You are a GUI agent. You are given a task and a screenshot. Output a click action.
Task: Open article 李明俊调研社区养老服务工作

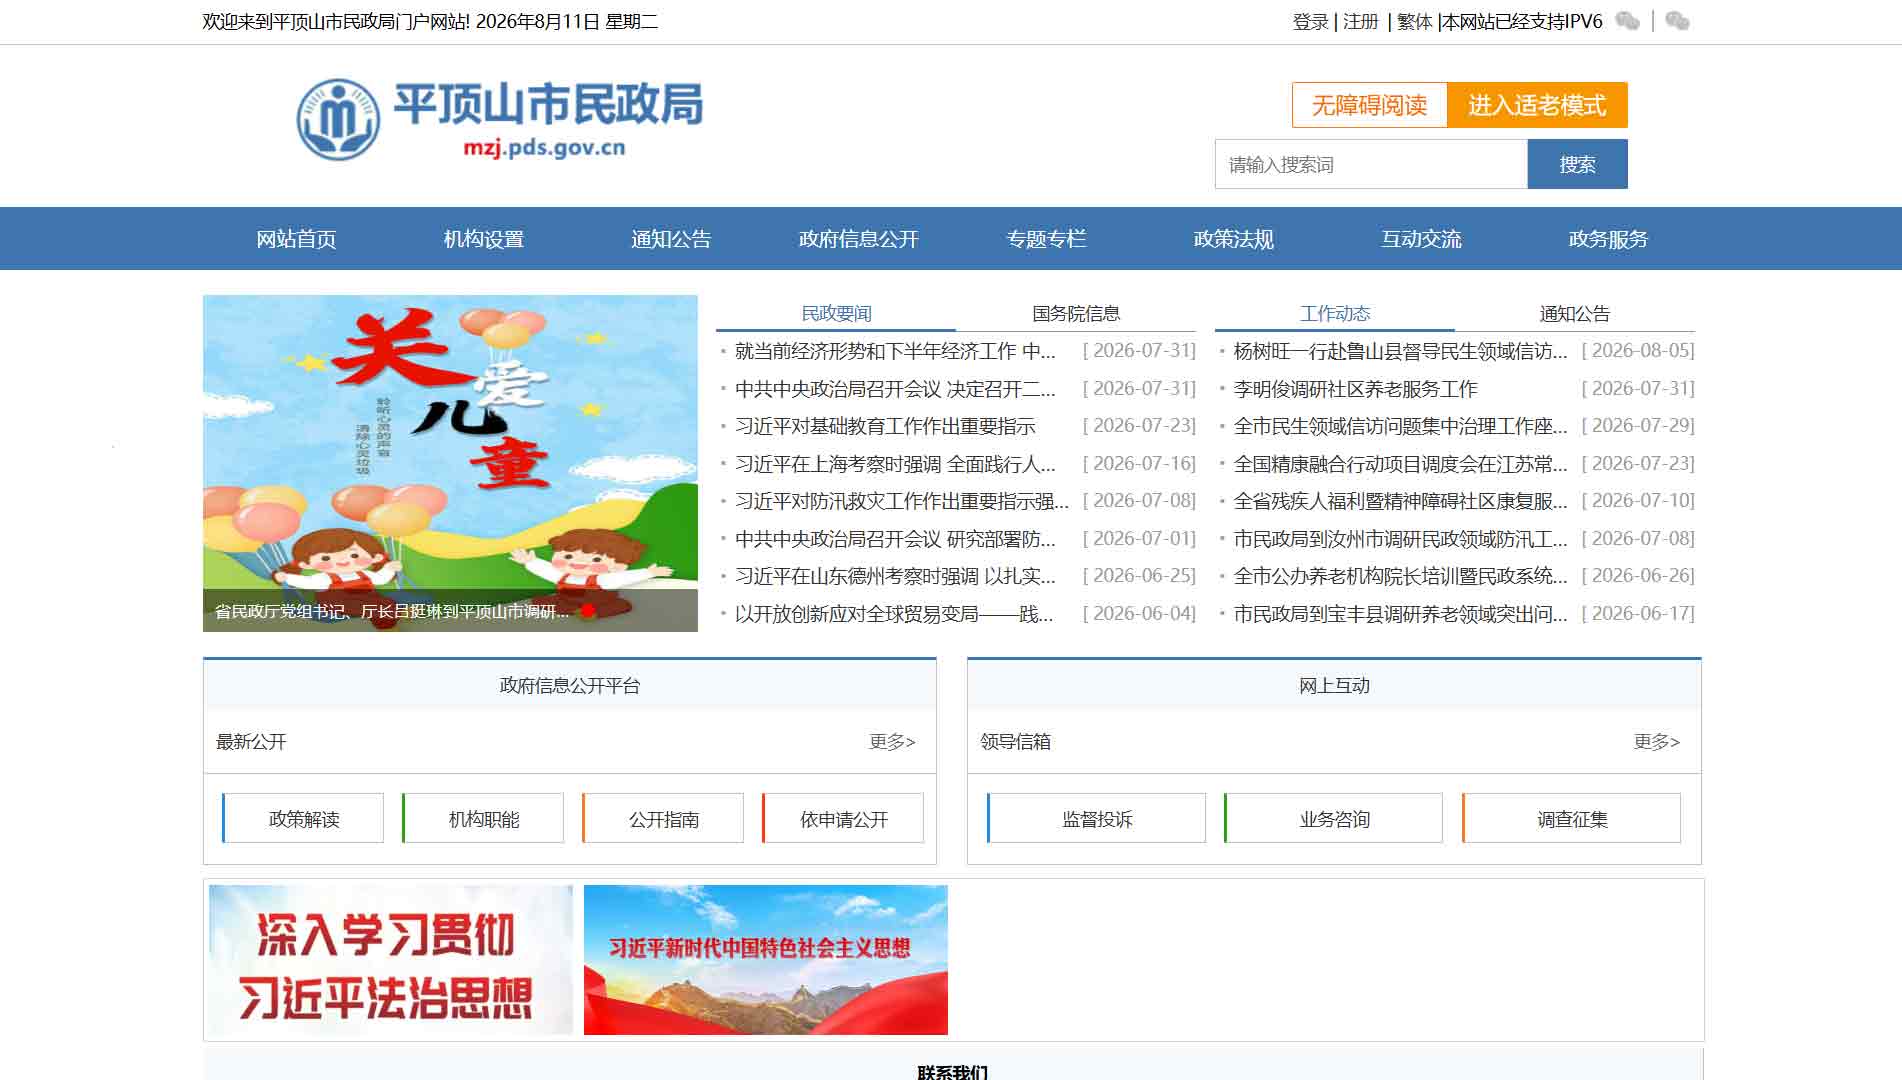1355,389
